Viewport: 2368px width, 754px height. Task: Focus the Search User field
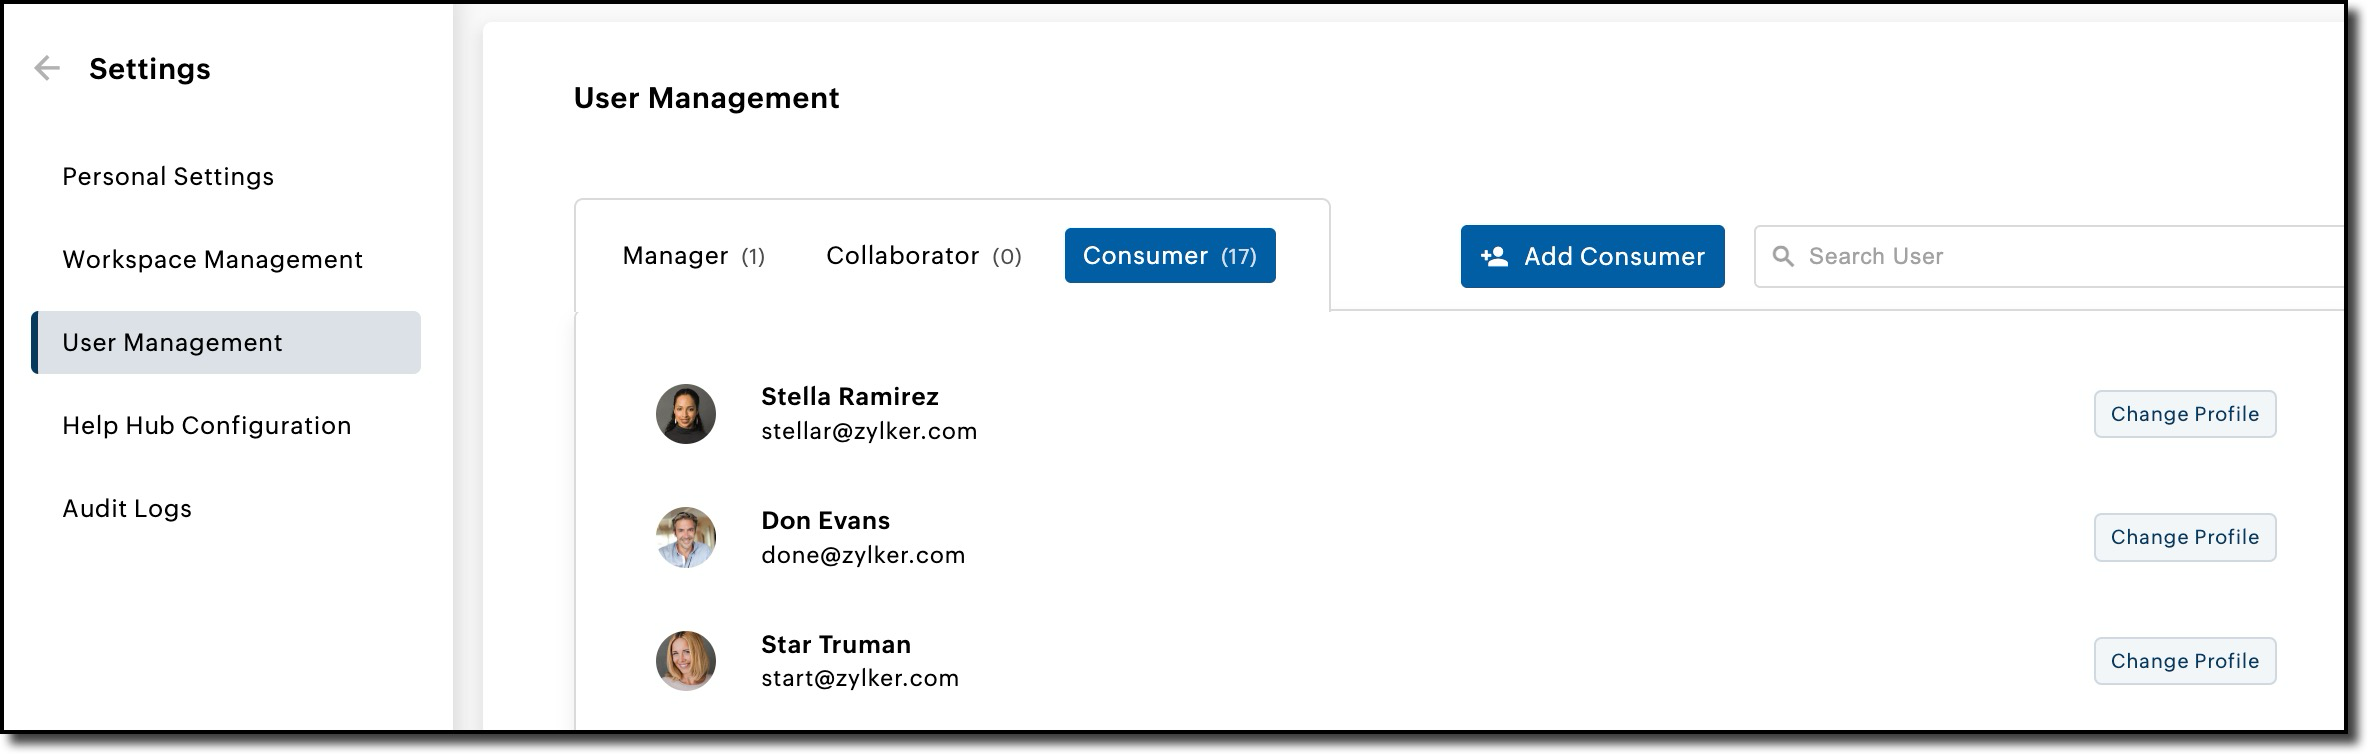tap(2050, 256)
